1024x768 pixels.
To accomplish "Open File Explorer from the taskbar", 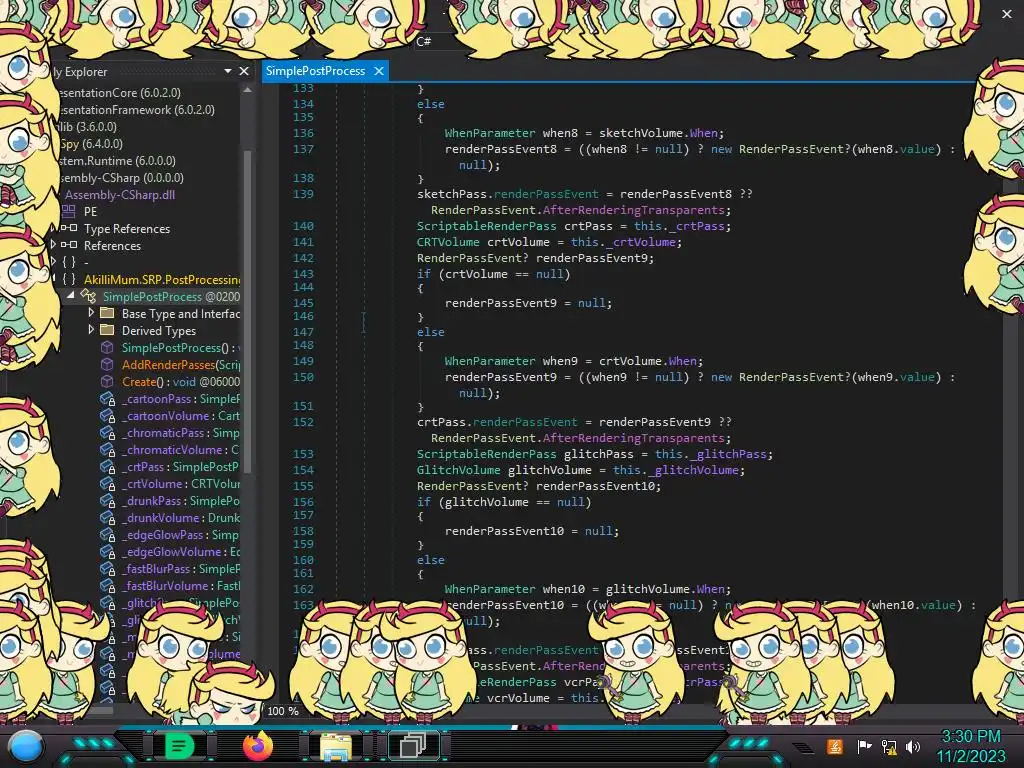I will coord(336,746).
